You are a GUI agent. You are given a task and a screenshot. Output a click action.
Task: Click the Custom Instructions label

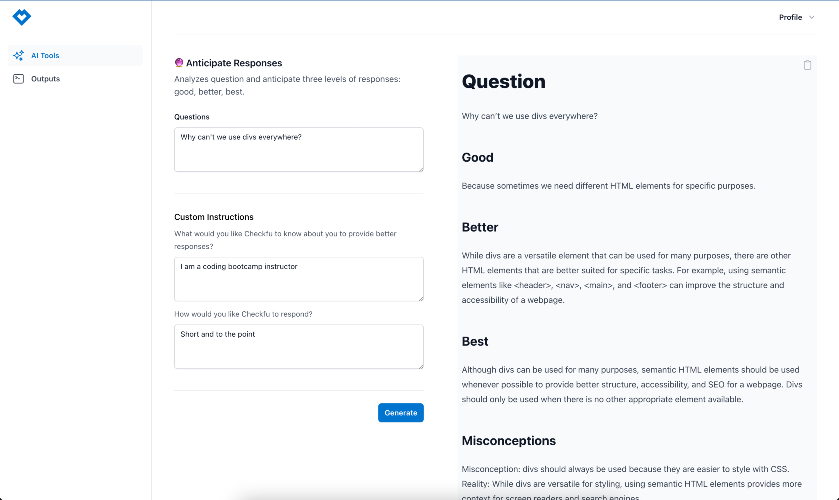click(213, 217)
